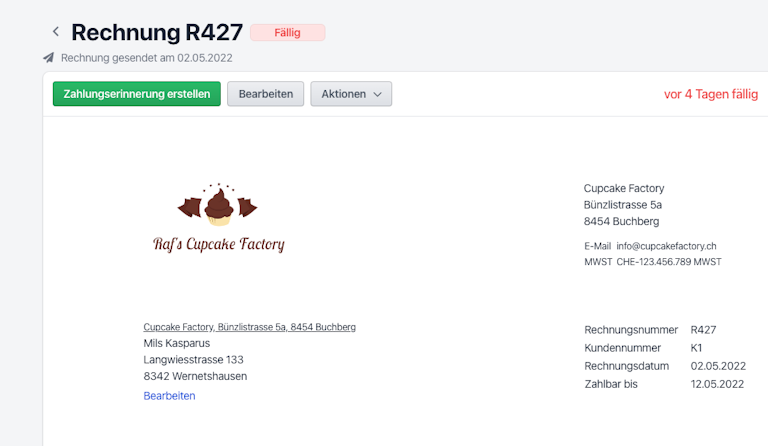Open the Aktionen dropdown menu
Screen dimensions: 768x446
click(351, 94)
